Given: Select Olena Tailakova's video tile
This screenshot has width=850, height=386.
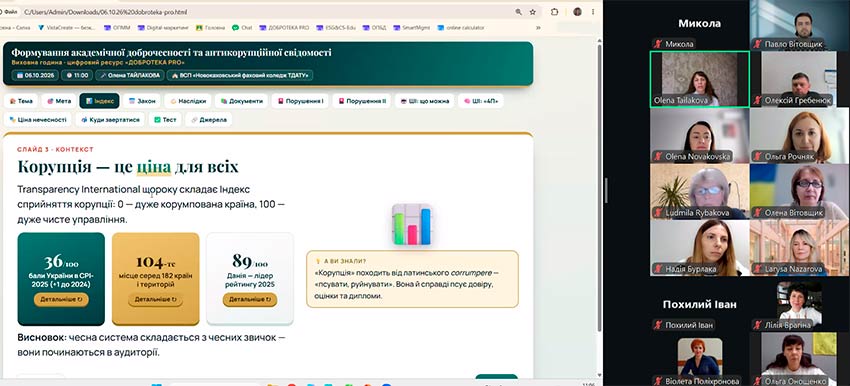Looking at the screenshot, I should click(699, 80).
